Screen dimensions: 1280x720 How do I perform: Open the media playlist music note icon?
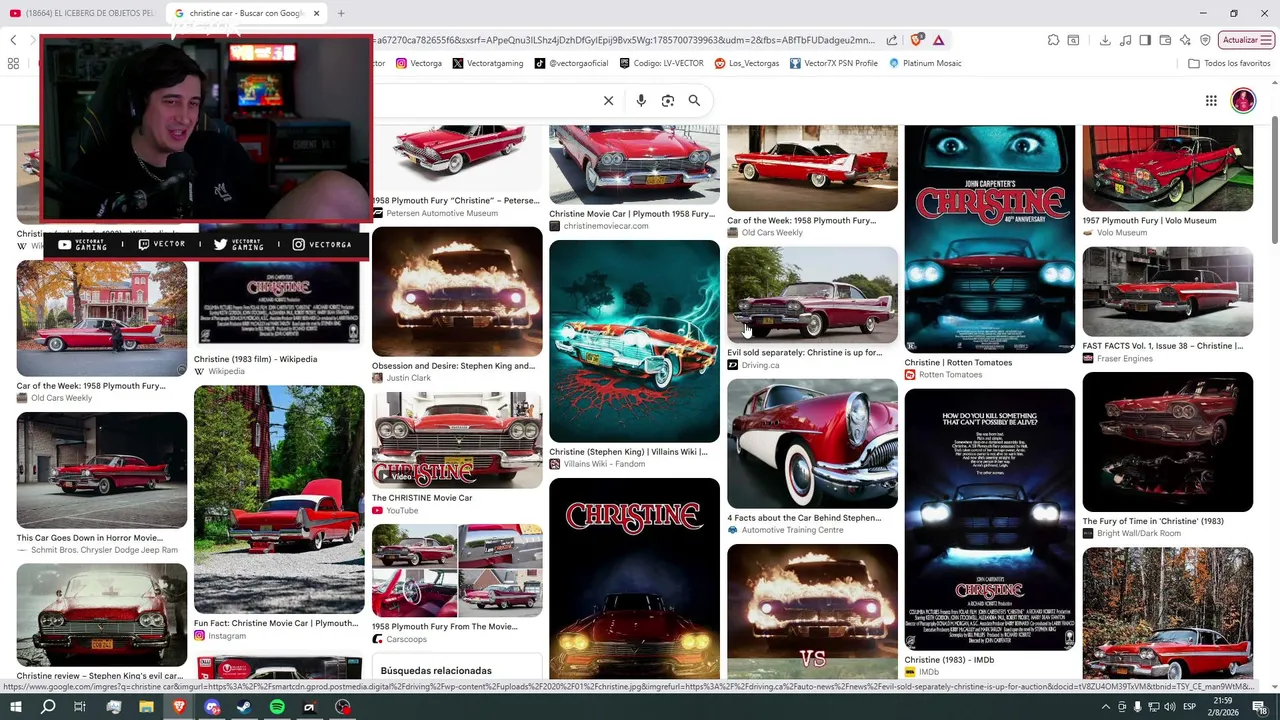pos(1125,40)
